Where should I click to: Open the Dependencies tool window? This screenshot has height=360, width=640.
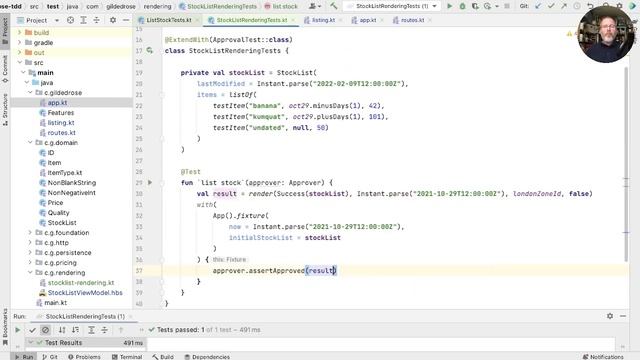click(207, 357)
